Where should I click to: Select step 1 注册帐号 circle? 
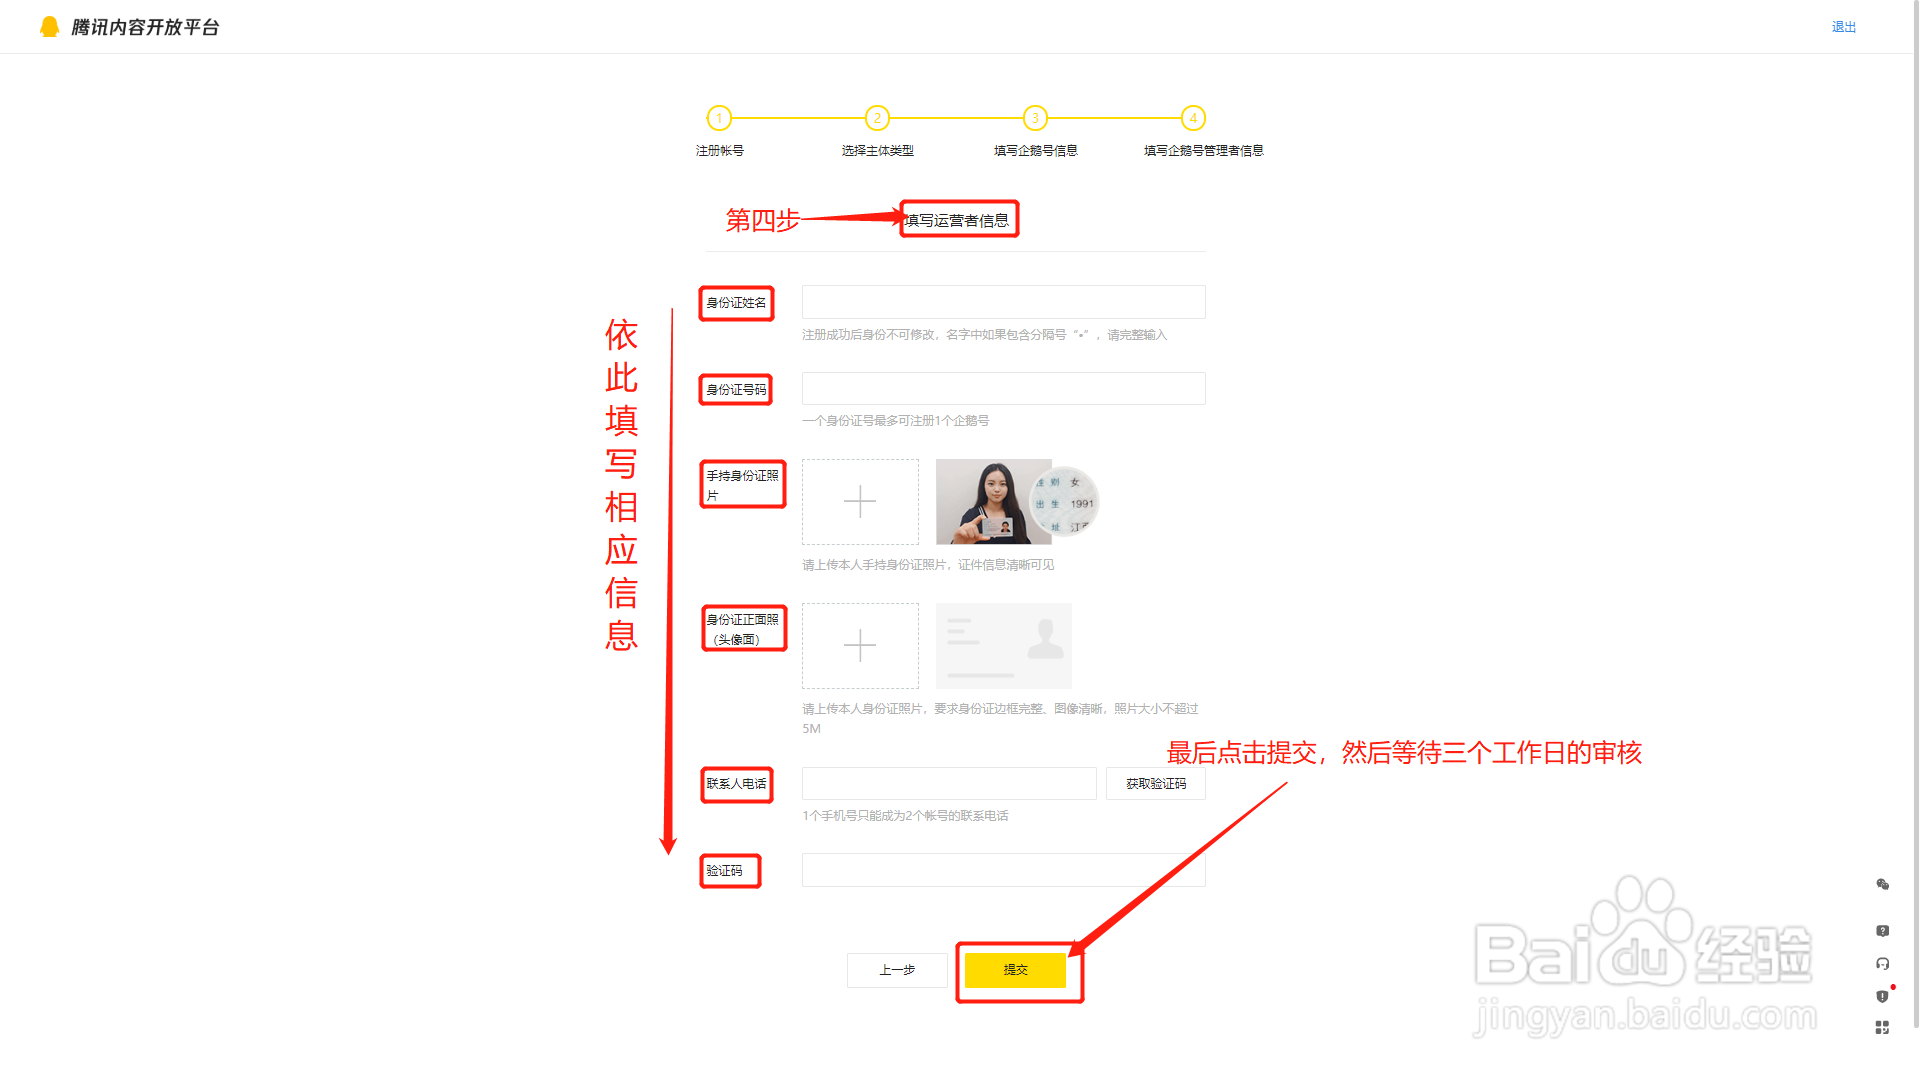coord(719,118)
